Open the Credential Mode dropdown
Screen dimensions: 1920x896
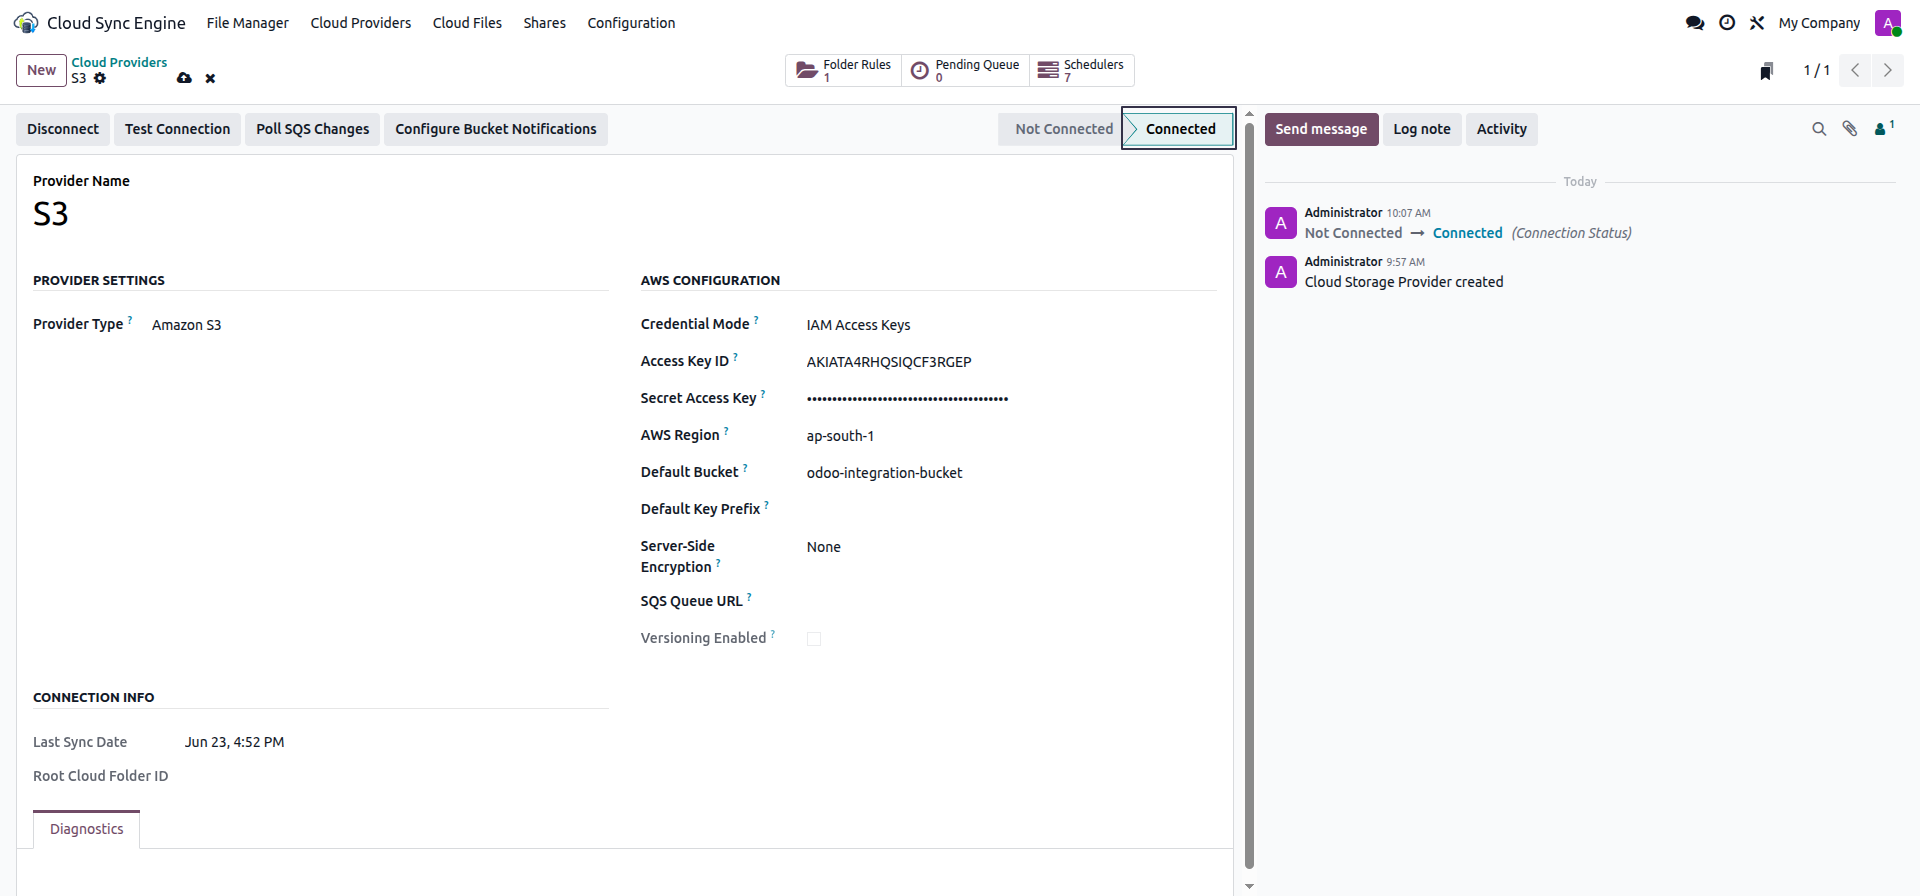[1011, 325]
